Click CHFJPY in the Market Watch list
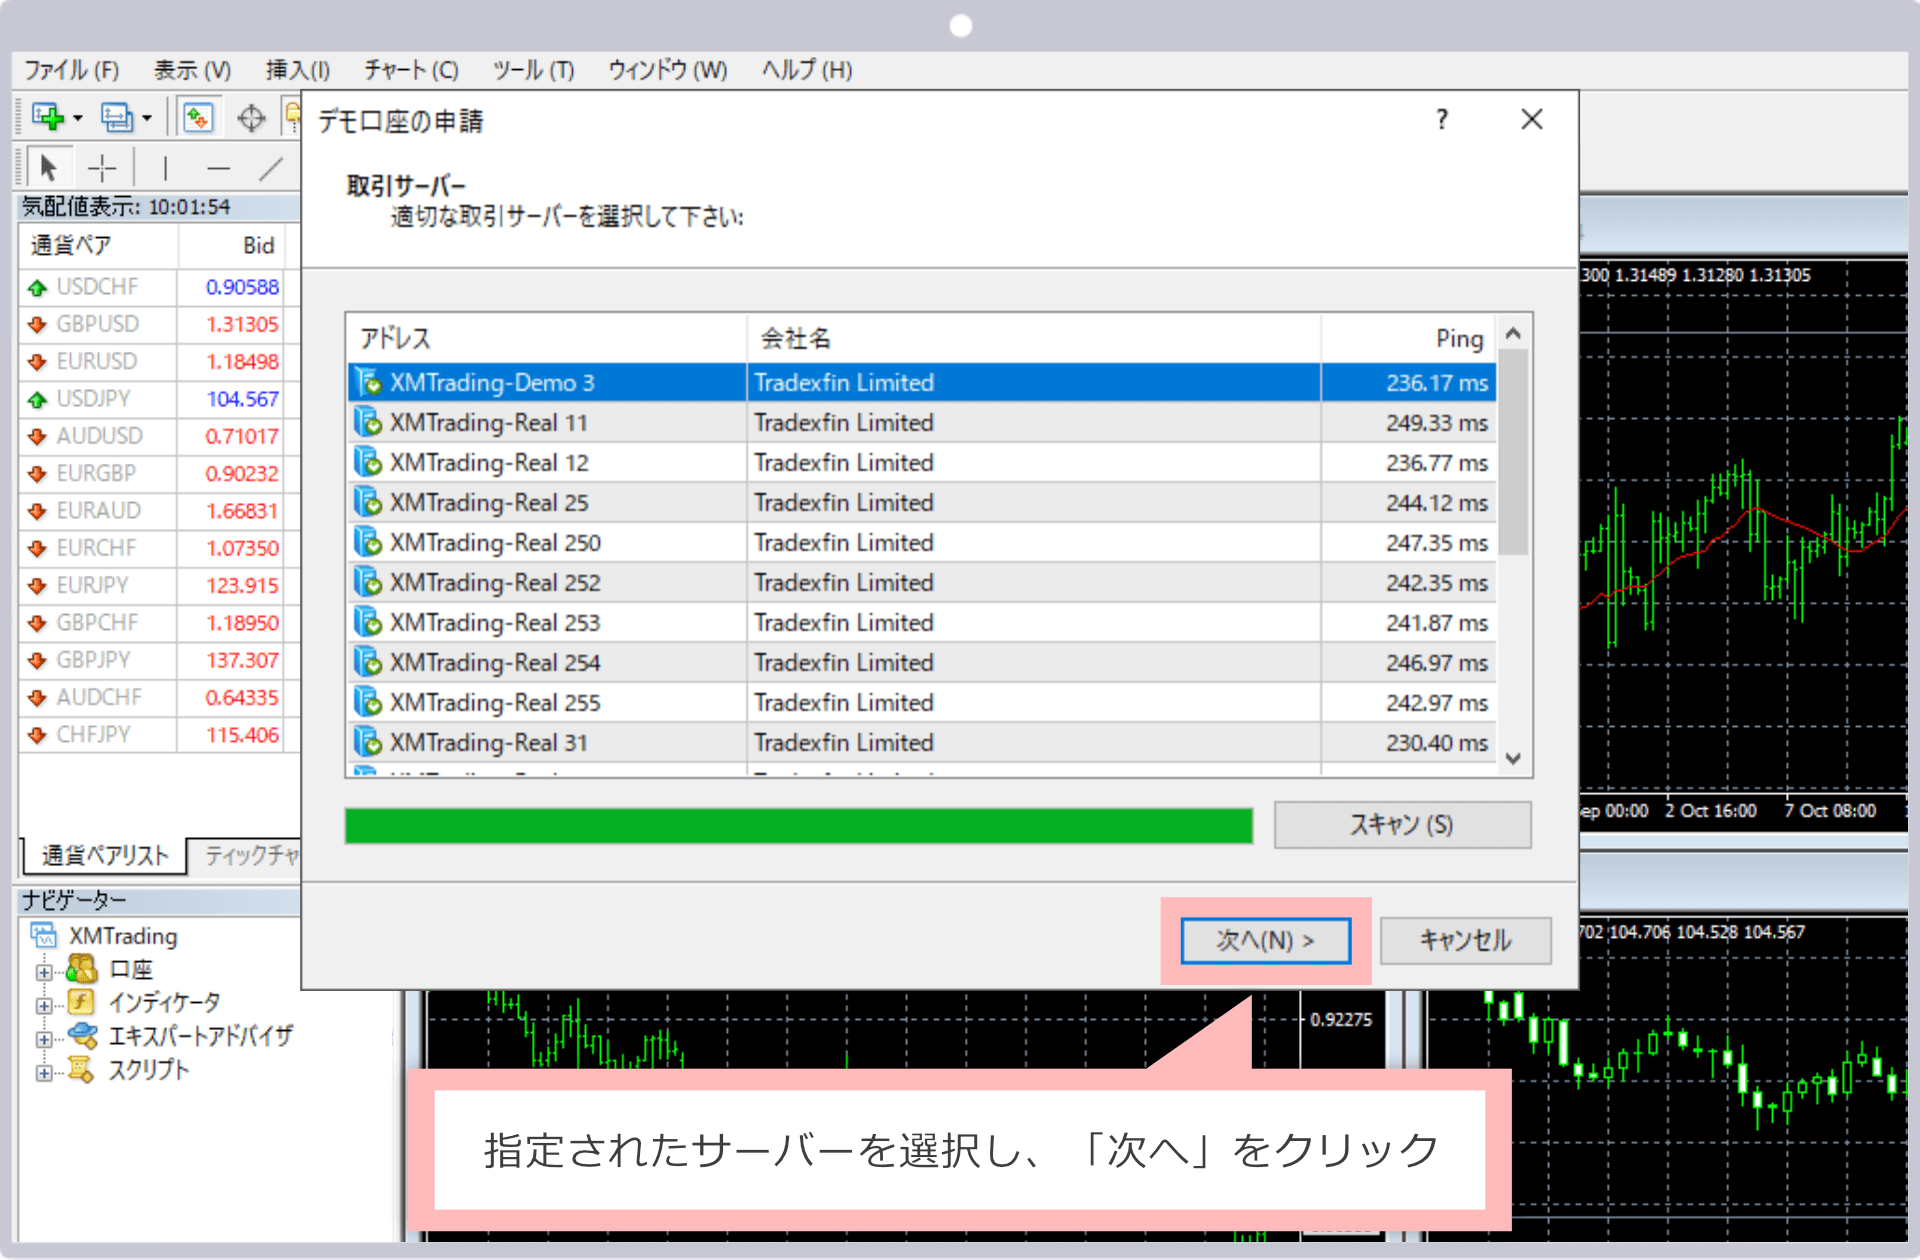The width and height of the screenshot is (1920, 1260). tap(93, 735)
